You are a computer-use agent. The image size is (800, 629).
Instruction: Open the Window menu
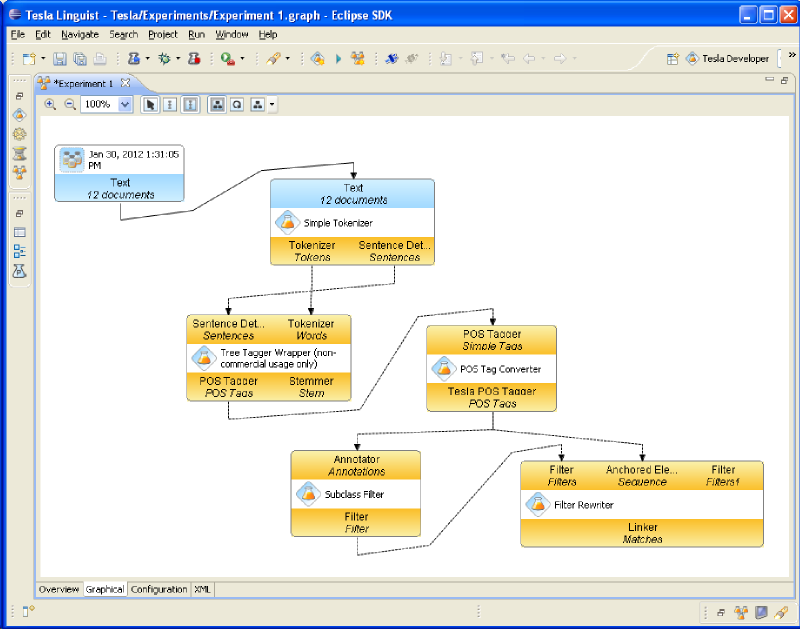pos(232,34)
